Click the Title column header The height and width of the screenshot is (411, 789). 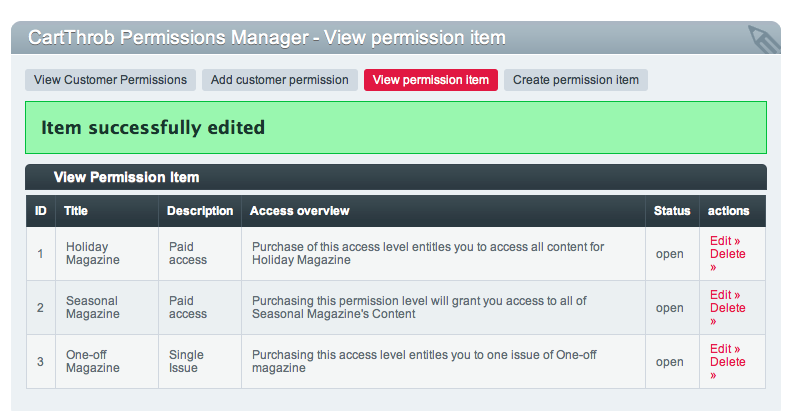click(x=107, y=211)
